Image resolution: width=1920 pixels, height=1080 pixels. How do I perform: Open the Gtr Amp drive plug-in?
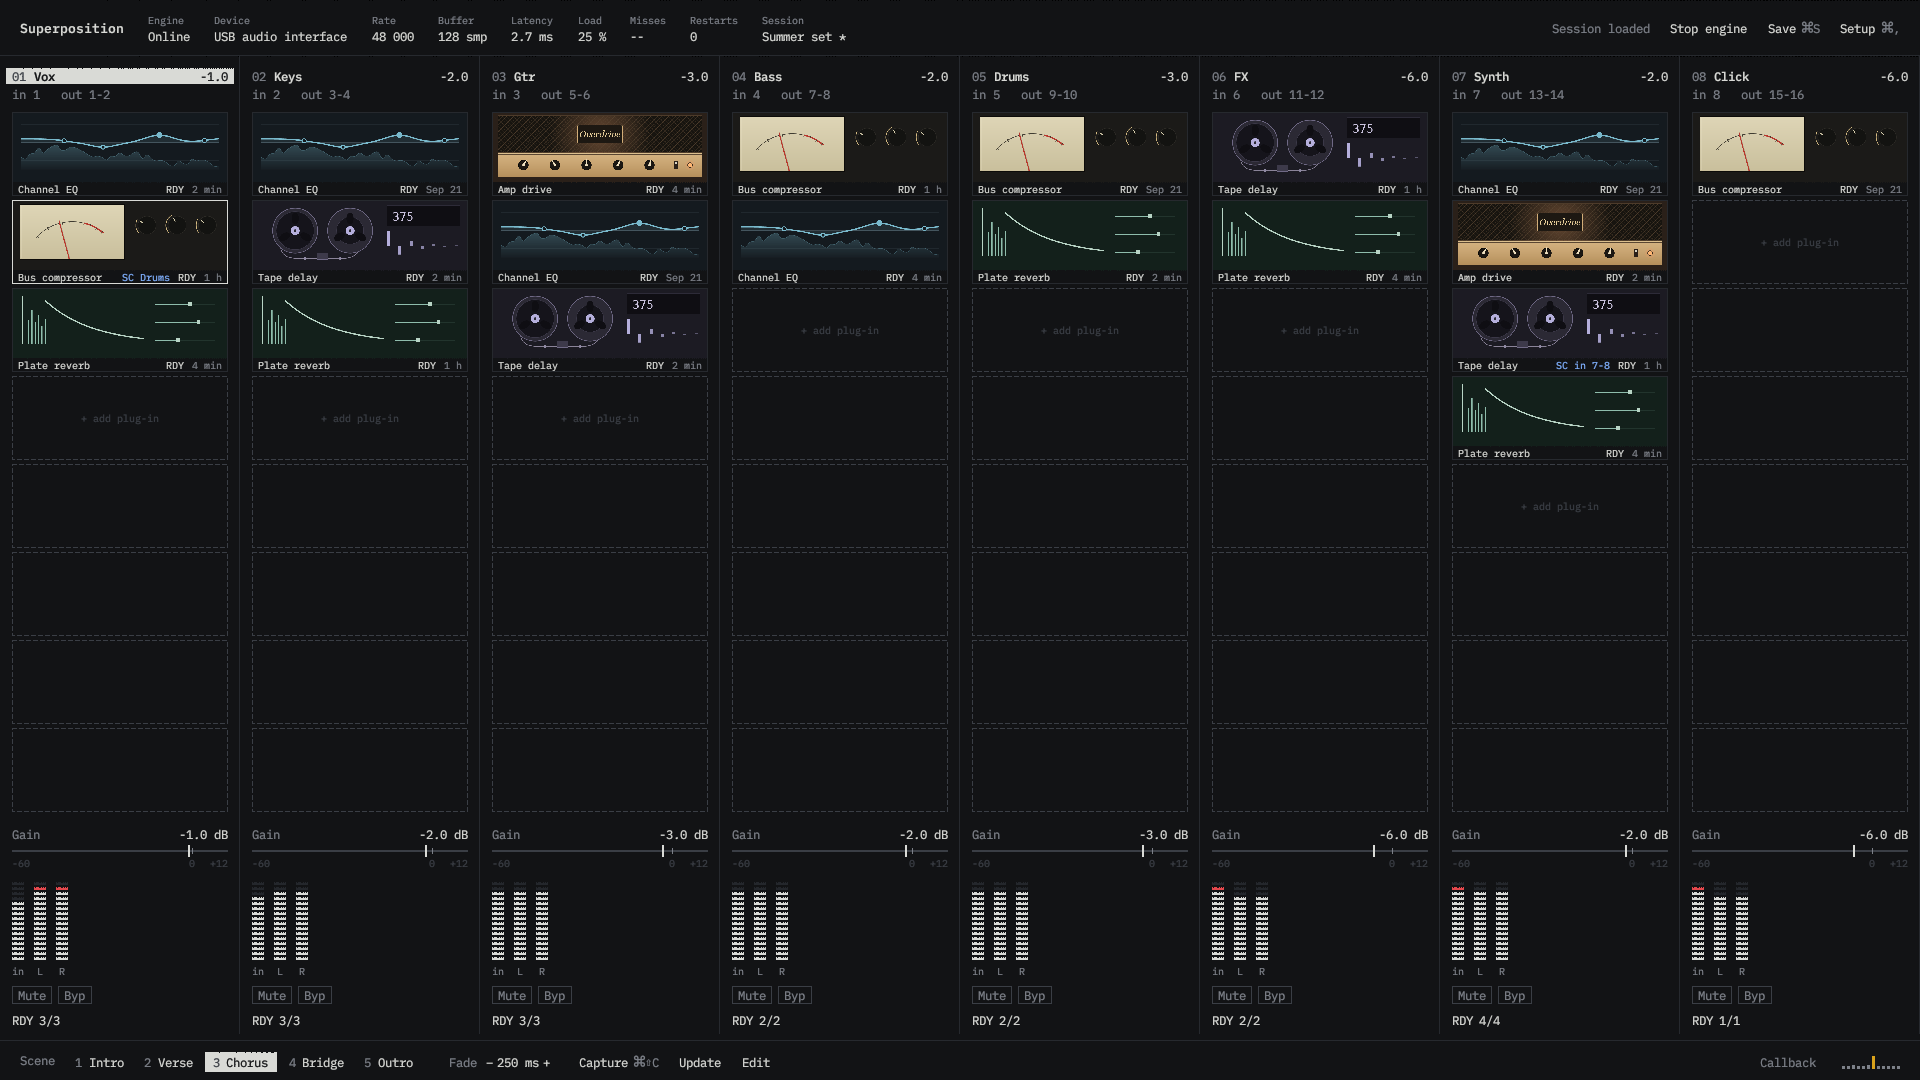click(600, 154)
